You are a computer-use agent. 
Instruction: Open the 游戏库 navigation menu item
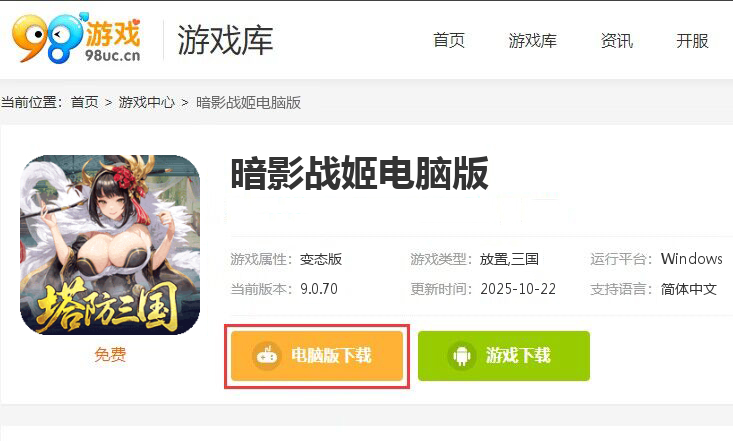tap(532, 41)
